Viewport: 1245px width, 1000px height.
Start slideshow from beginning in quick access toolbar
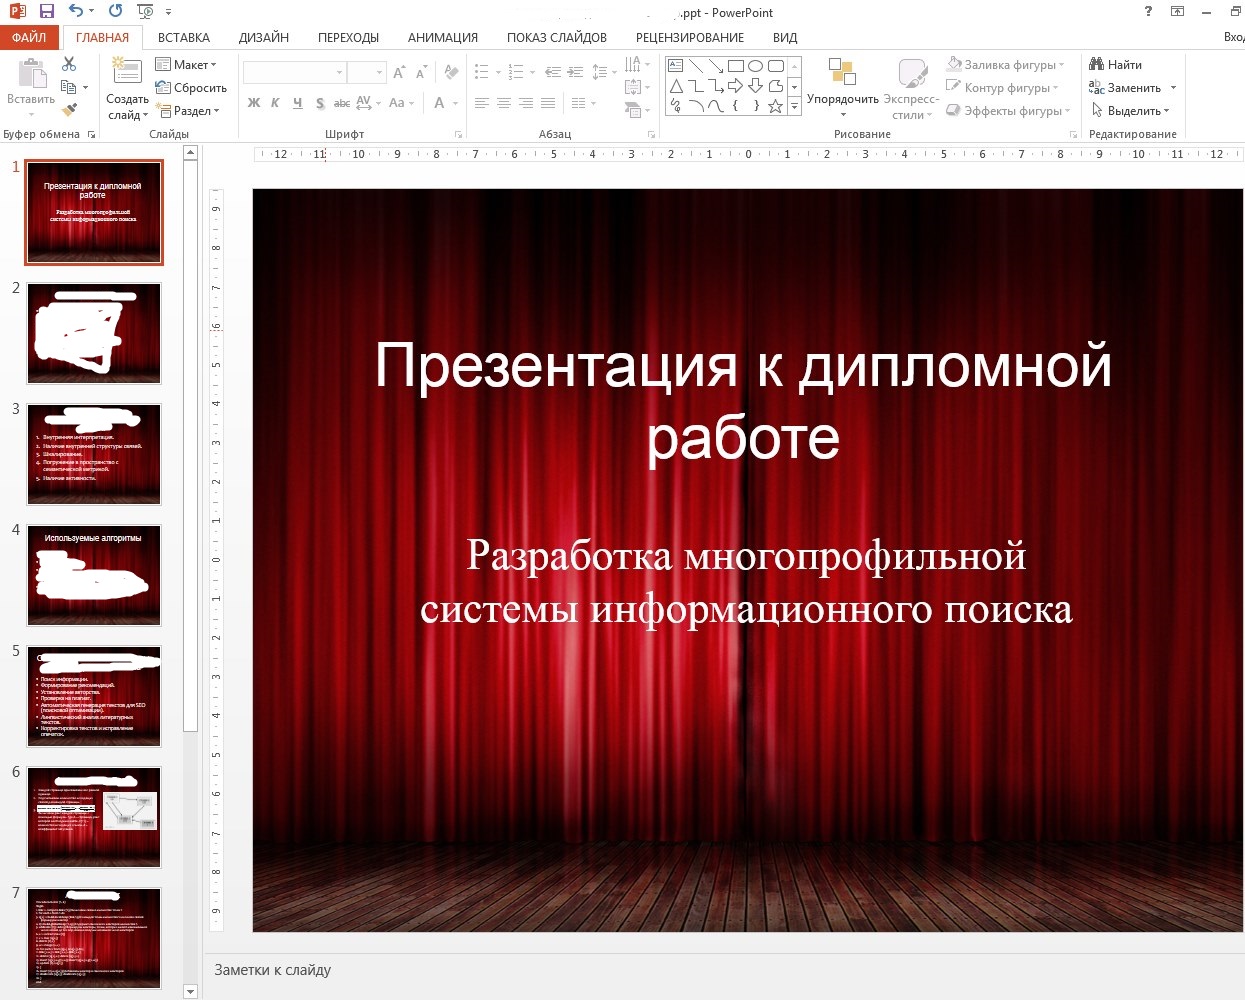(145, 11)
